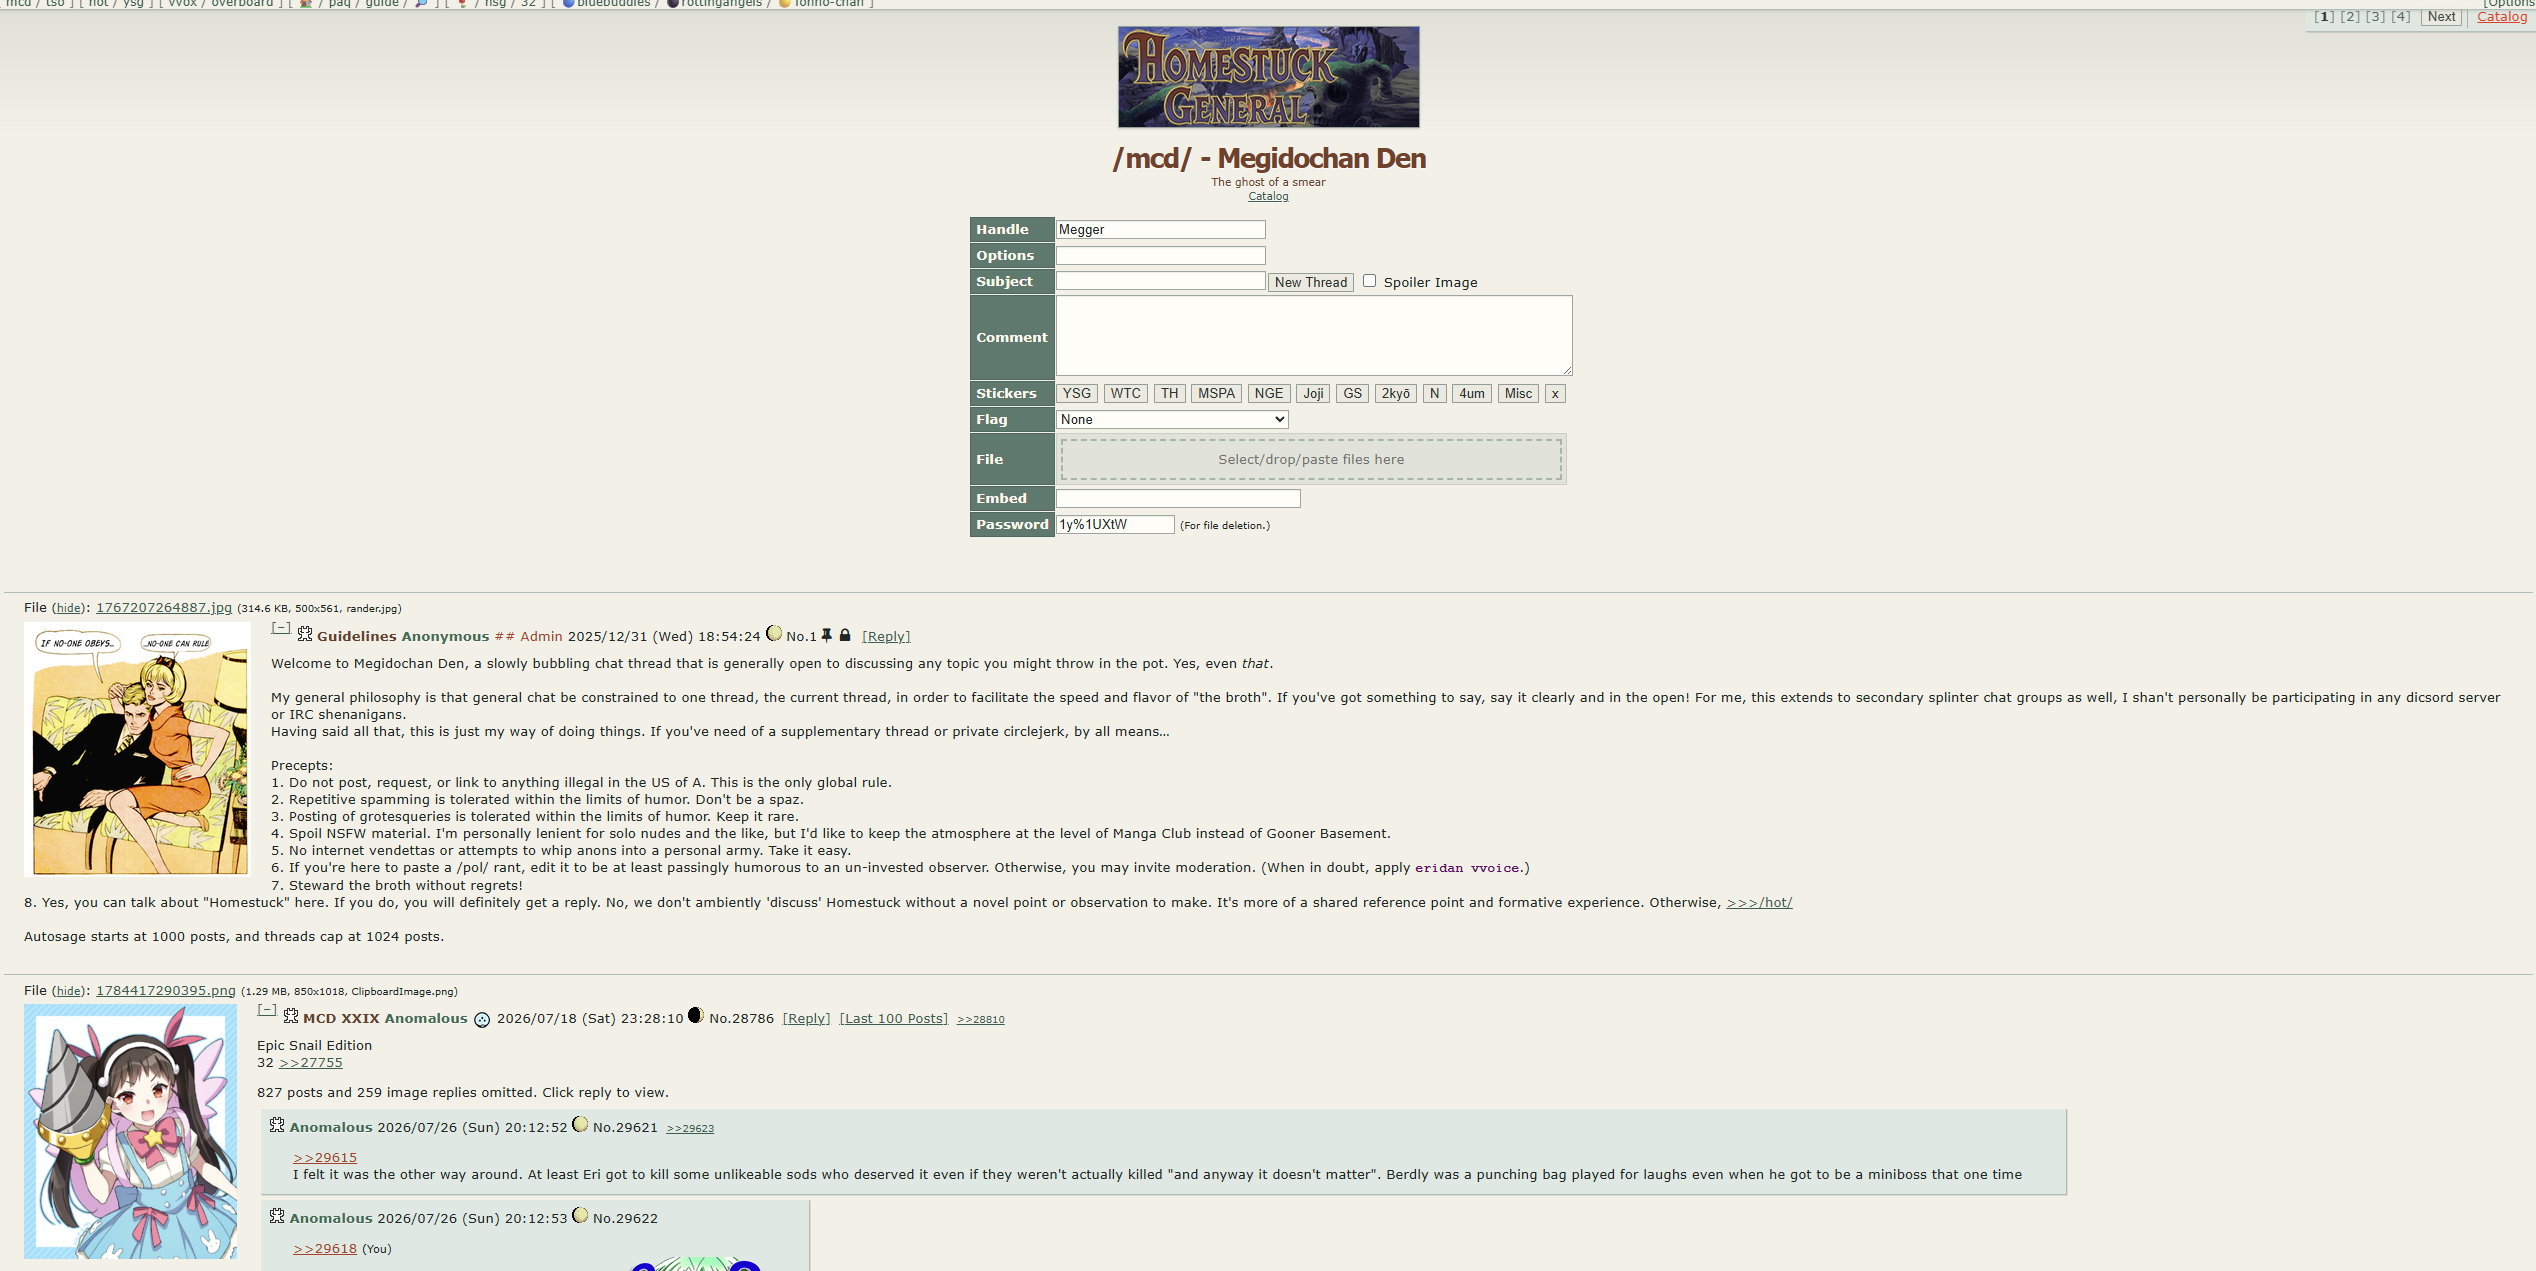Open the red Catalog link at top right
Image resolution: width=2536 pixels, height=1271 pixels.
[x=2502, y=17]
